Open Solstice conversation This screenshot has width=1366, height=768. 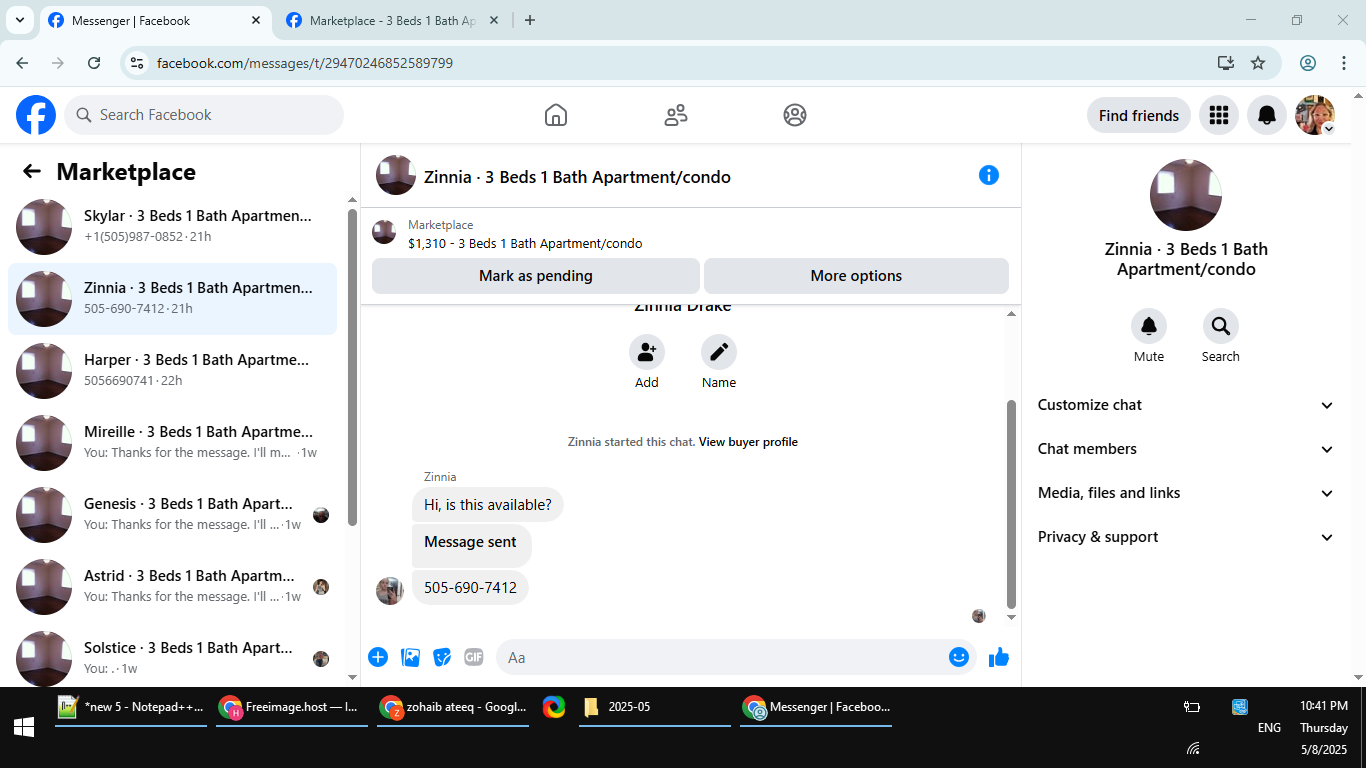pos(172,655)
